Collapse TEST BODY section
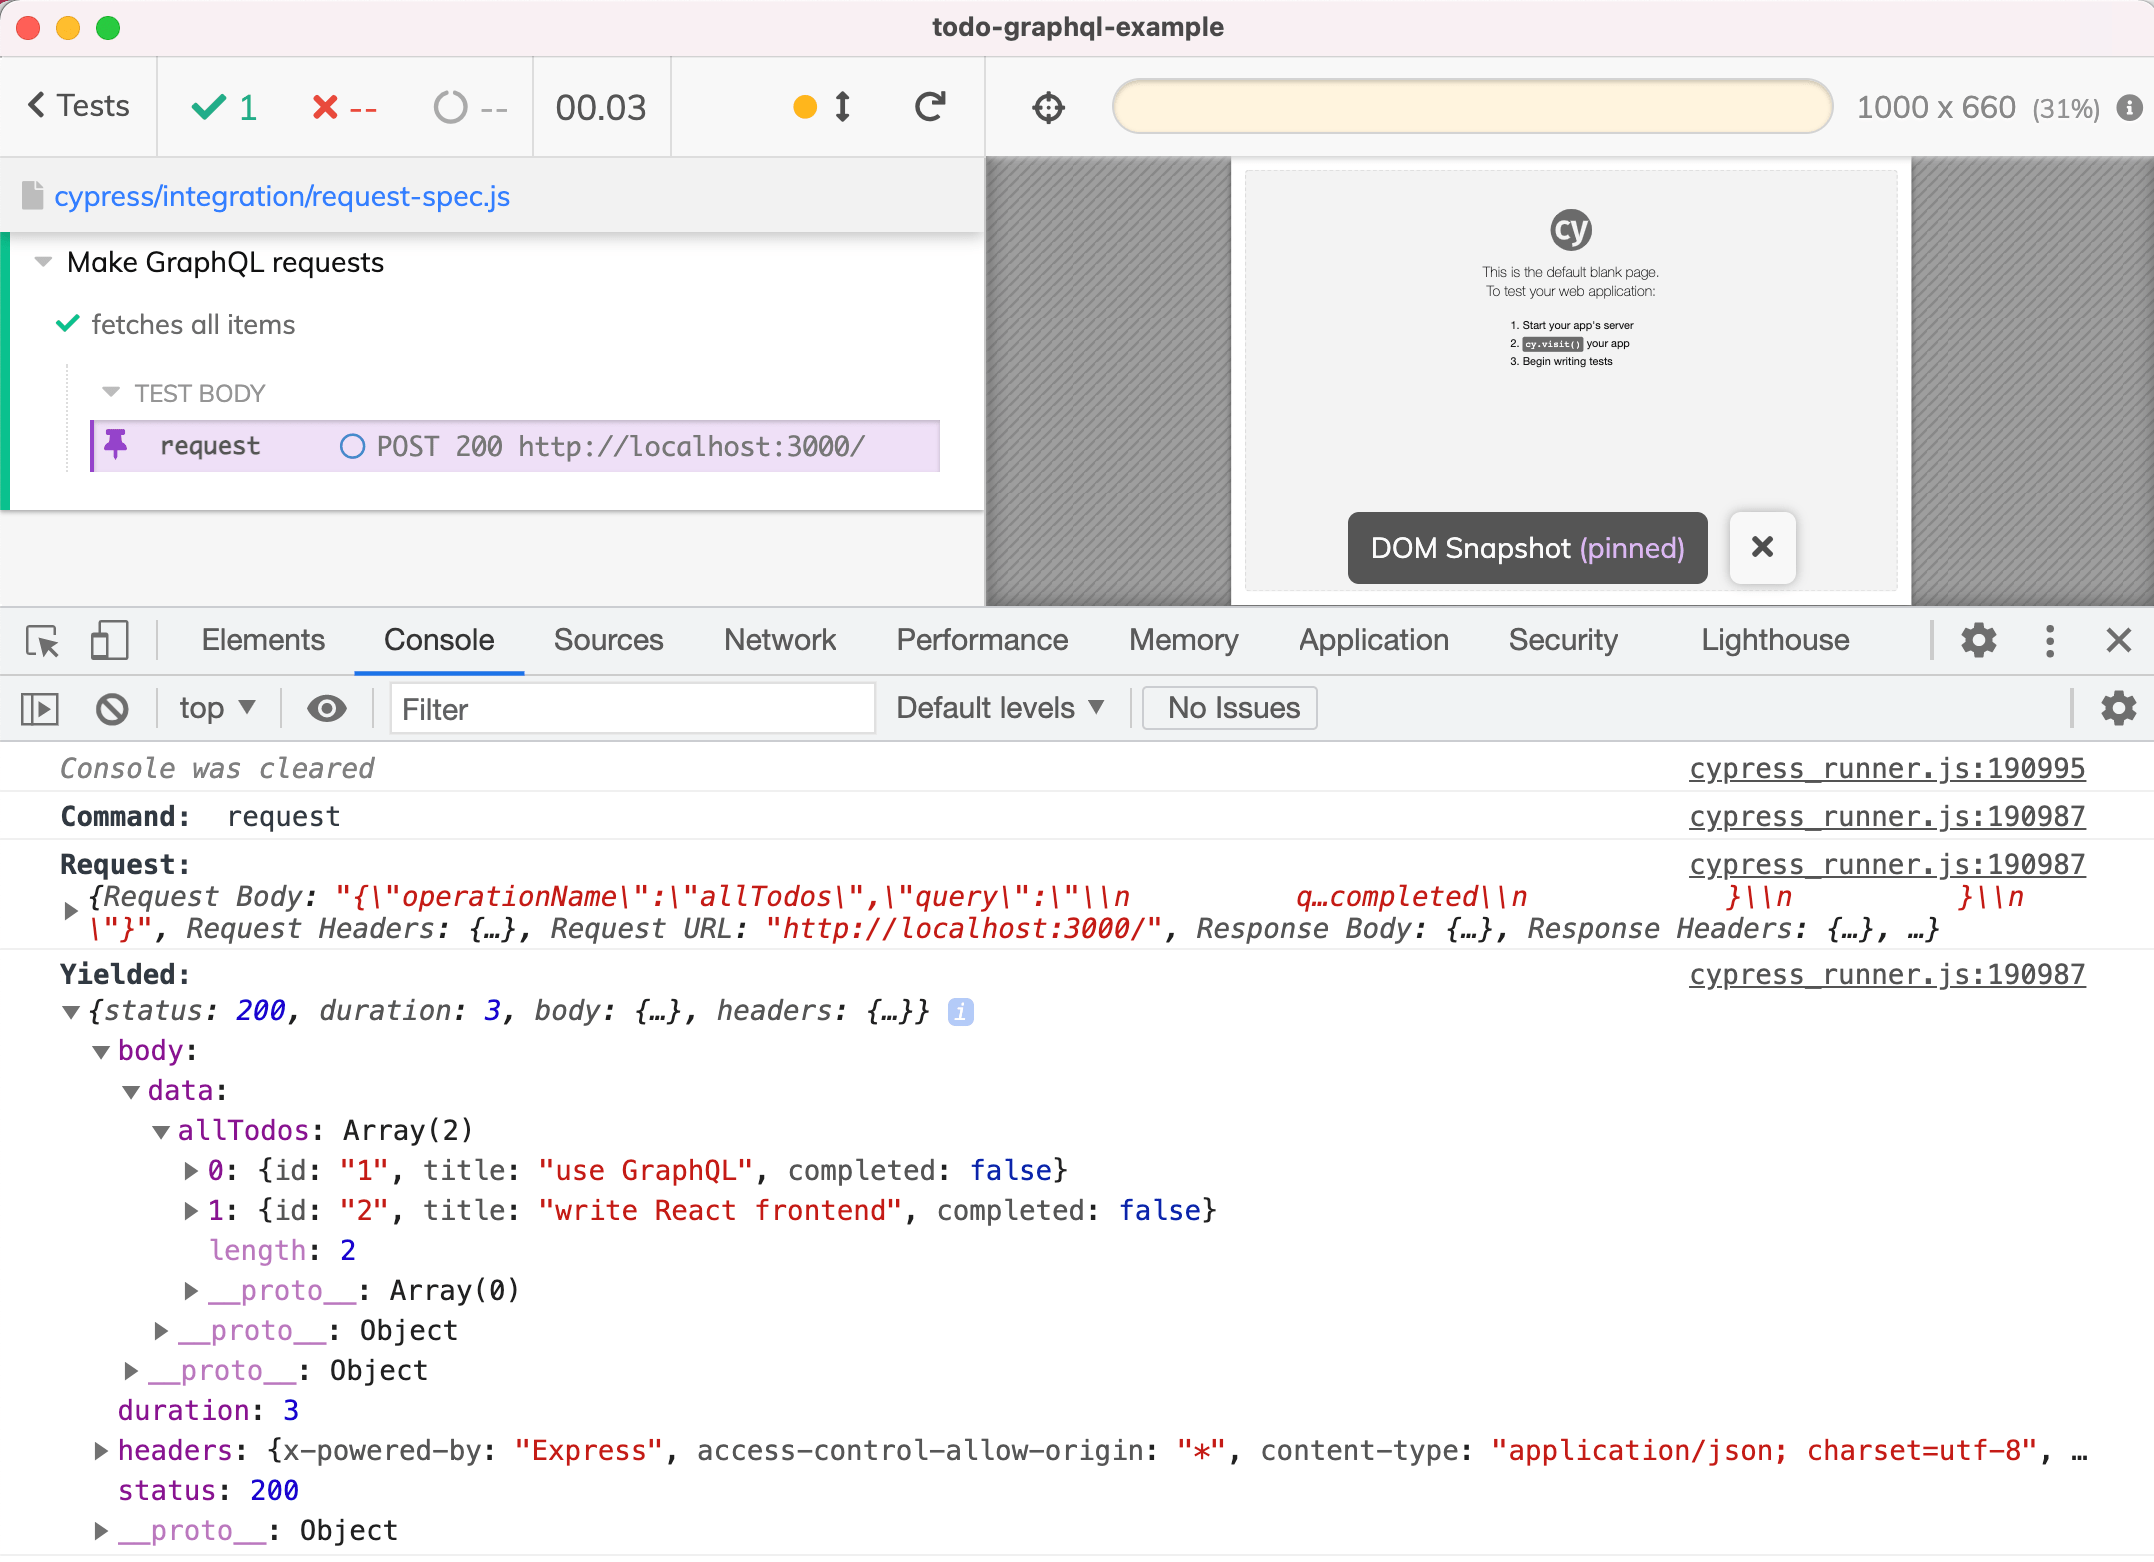 click(111, 392)
